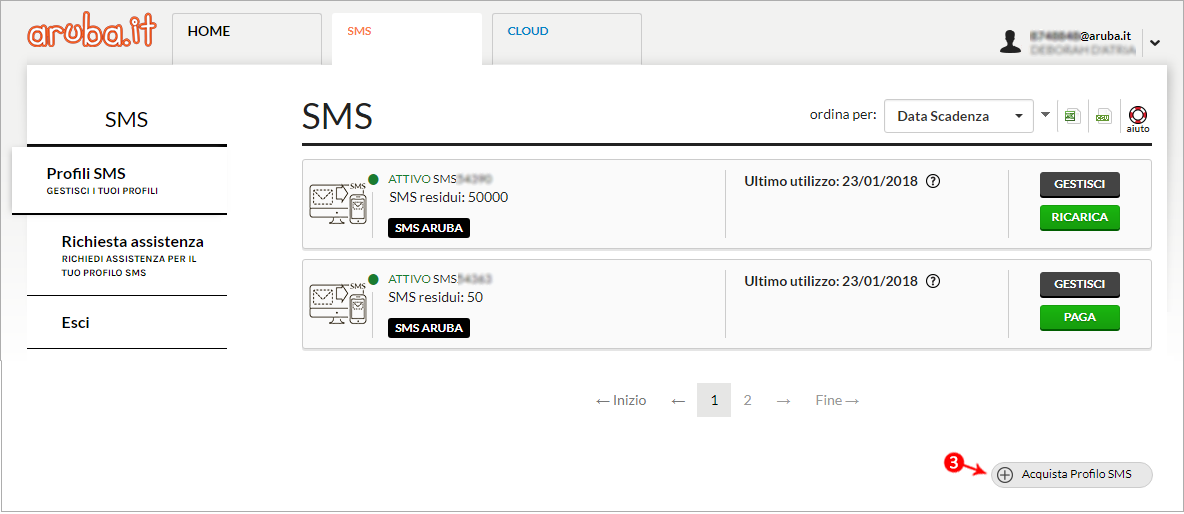Open the aiuto lifebuoy help icon

(1137, 118)
